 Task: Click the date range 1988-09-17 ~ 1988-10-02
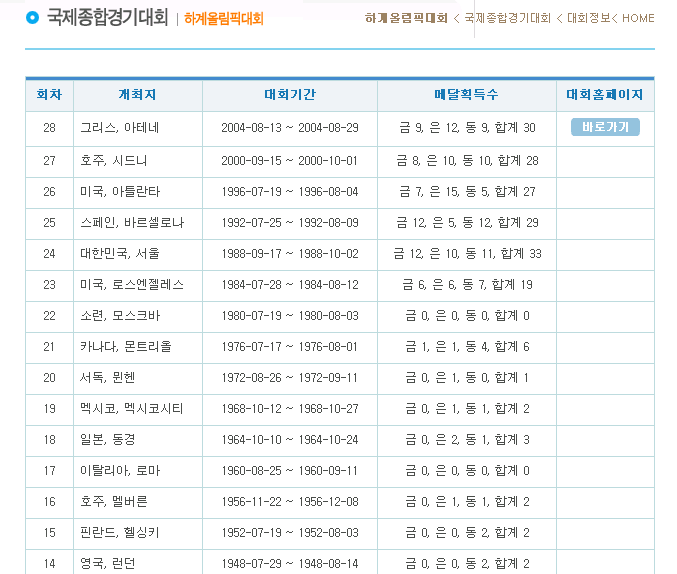coord(290,254)
